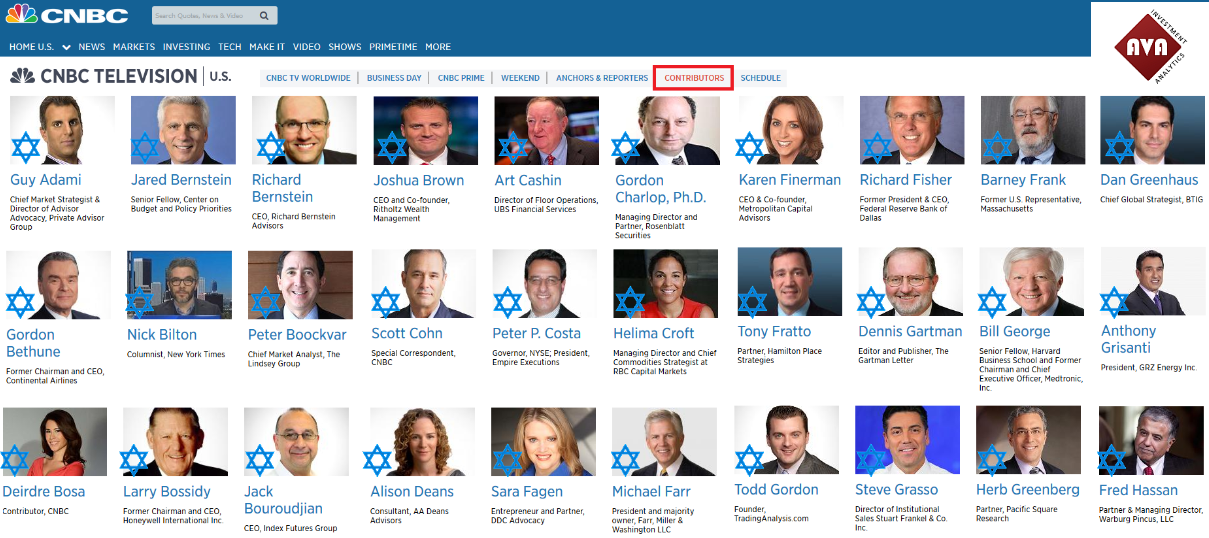
Task: Click the photo thumbnail above Guy Adami
Action: pos(62,130)
